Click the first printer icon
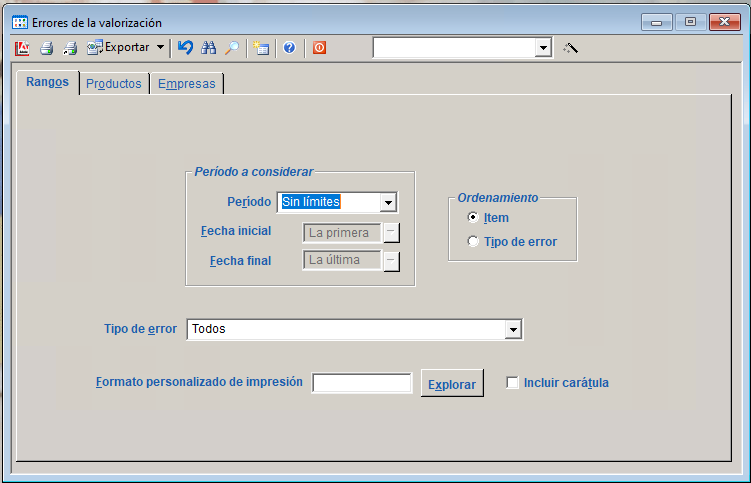Image resolution: width=751 pixels, height=483 pixels. (x=46, y=47)
